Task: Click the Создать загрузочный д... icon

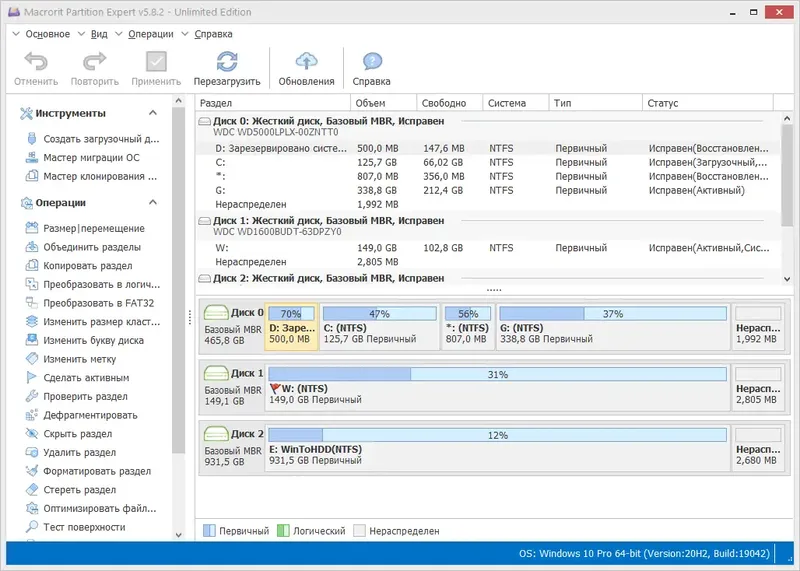Action: [x=32, y=139]
